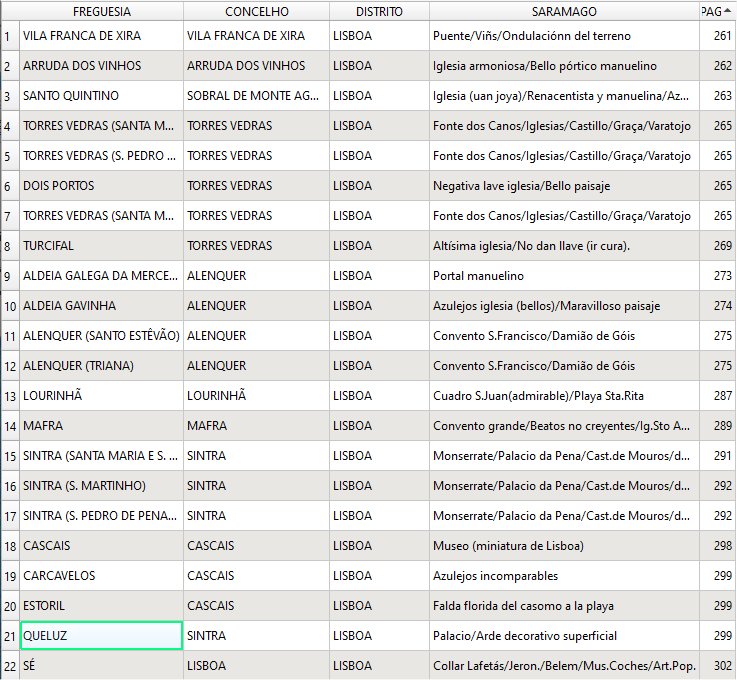Select the SOBRAL DE MONTE AG... concelho cell
Screen dimensions: 737x680
point(256,96)
